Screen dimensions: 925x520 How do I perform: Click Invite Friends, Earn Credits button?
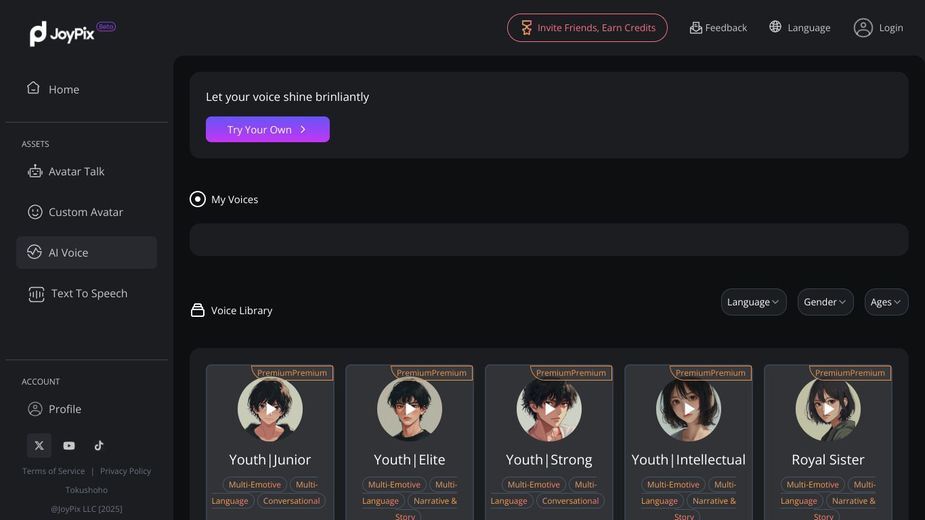587,28
